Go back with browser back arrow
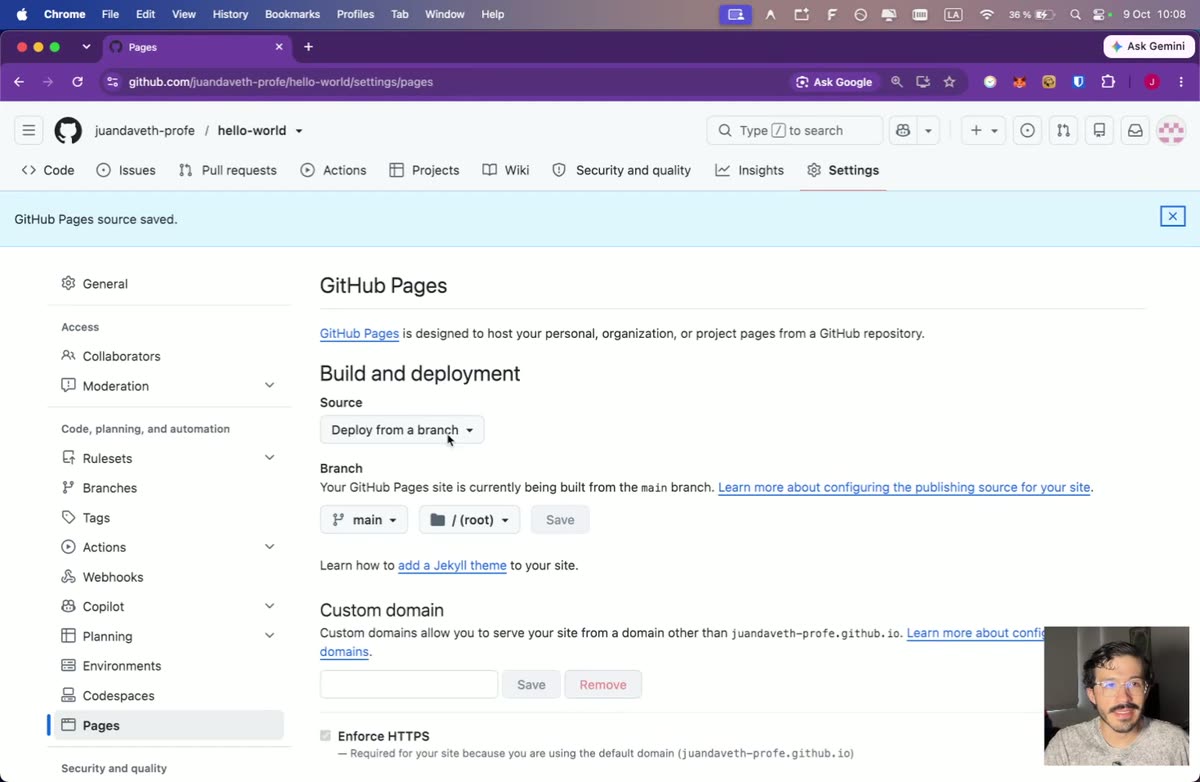The height and width of the screenshot is (782, 1200). tap(19, 82)
